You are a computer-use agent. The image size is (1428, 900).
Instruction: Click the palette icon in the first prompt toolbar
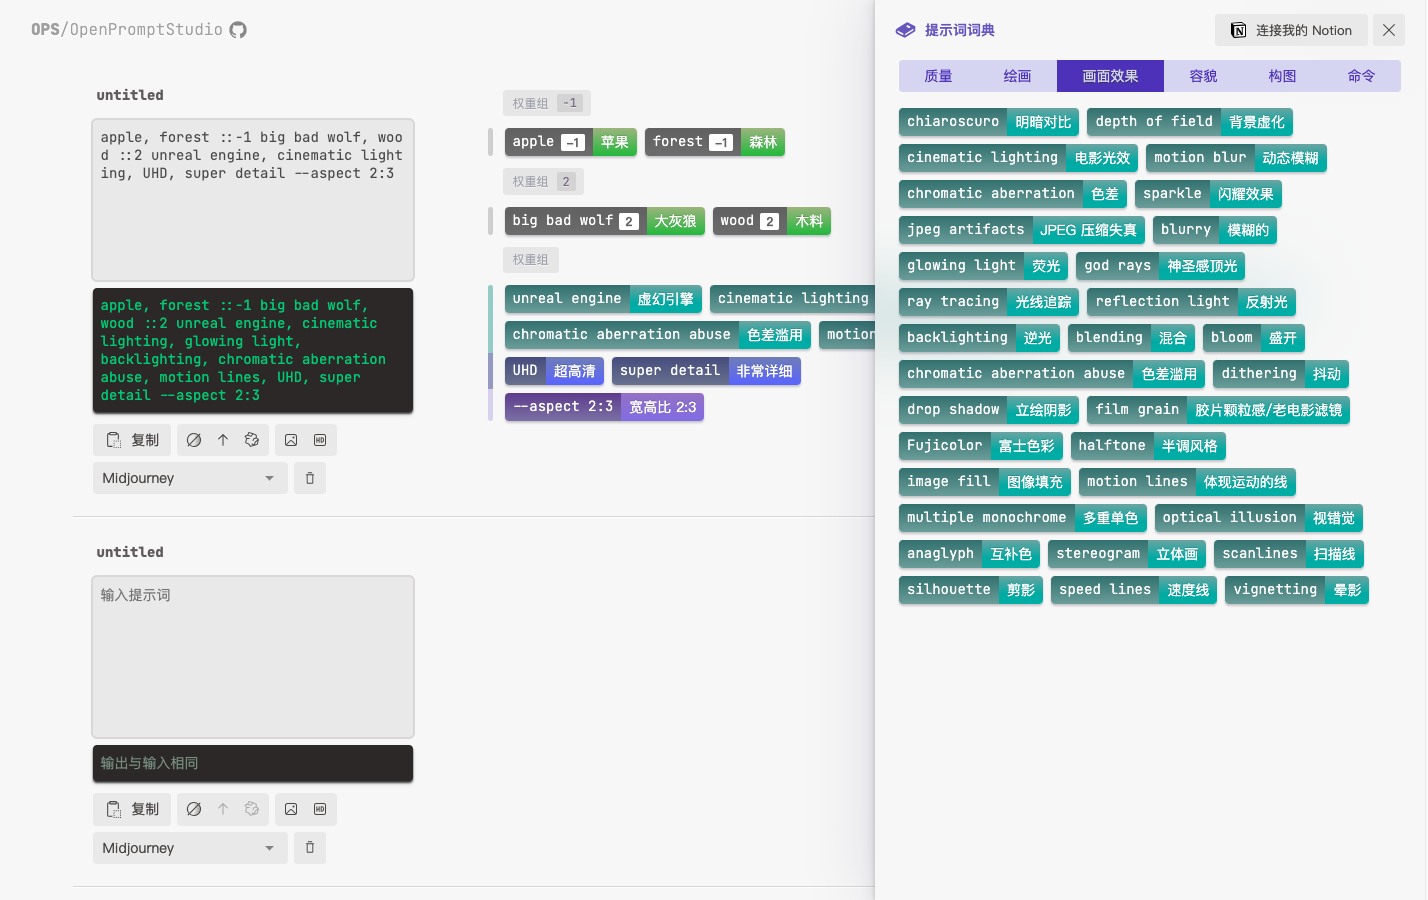[252, 440]
